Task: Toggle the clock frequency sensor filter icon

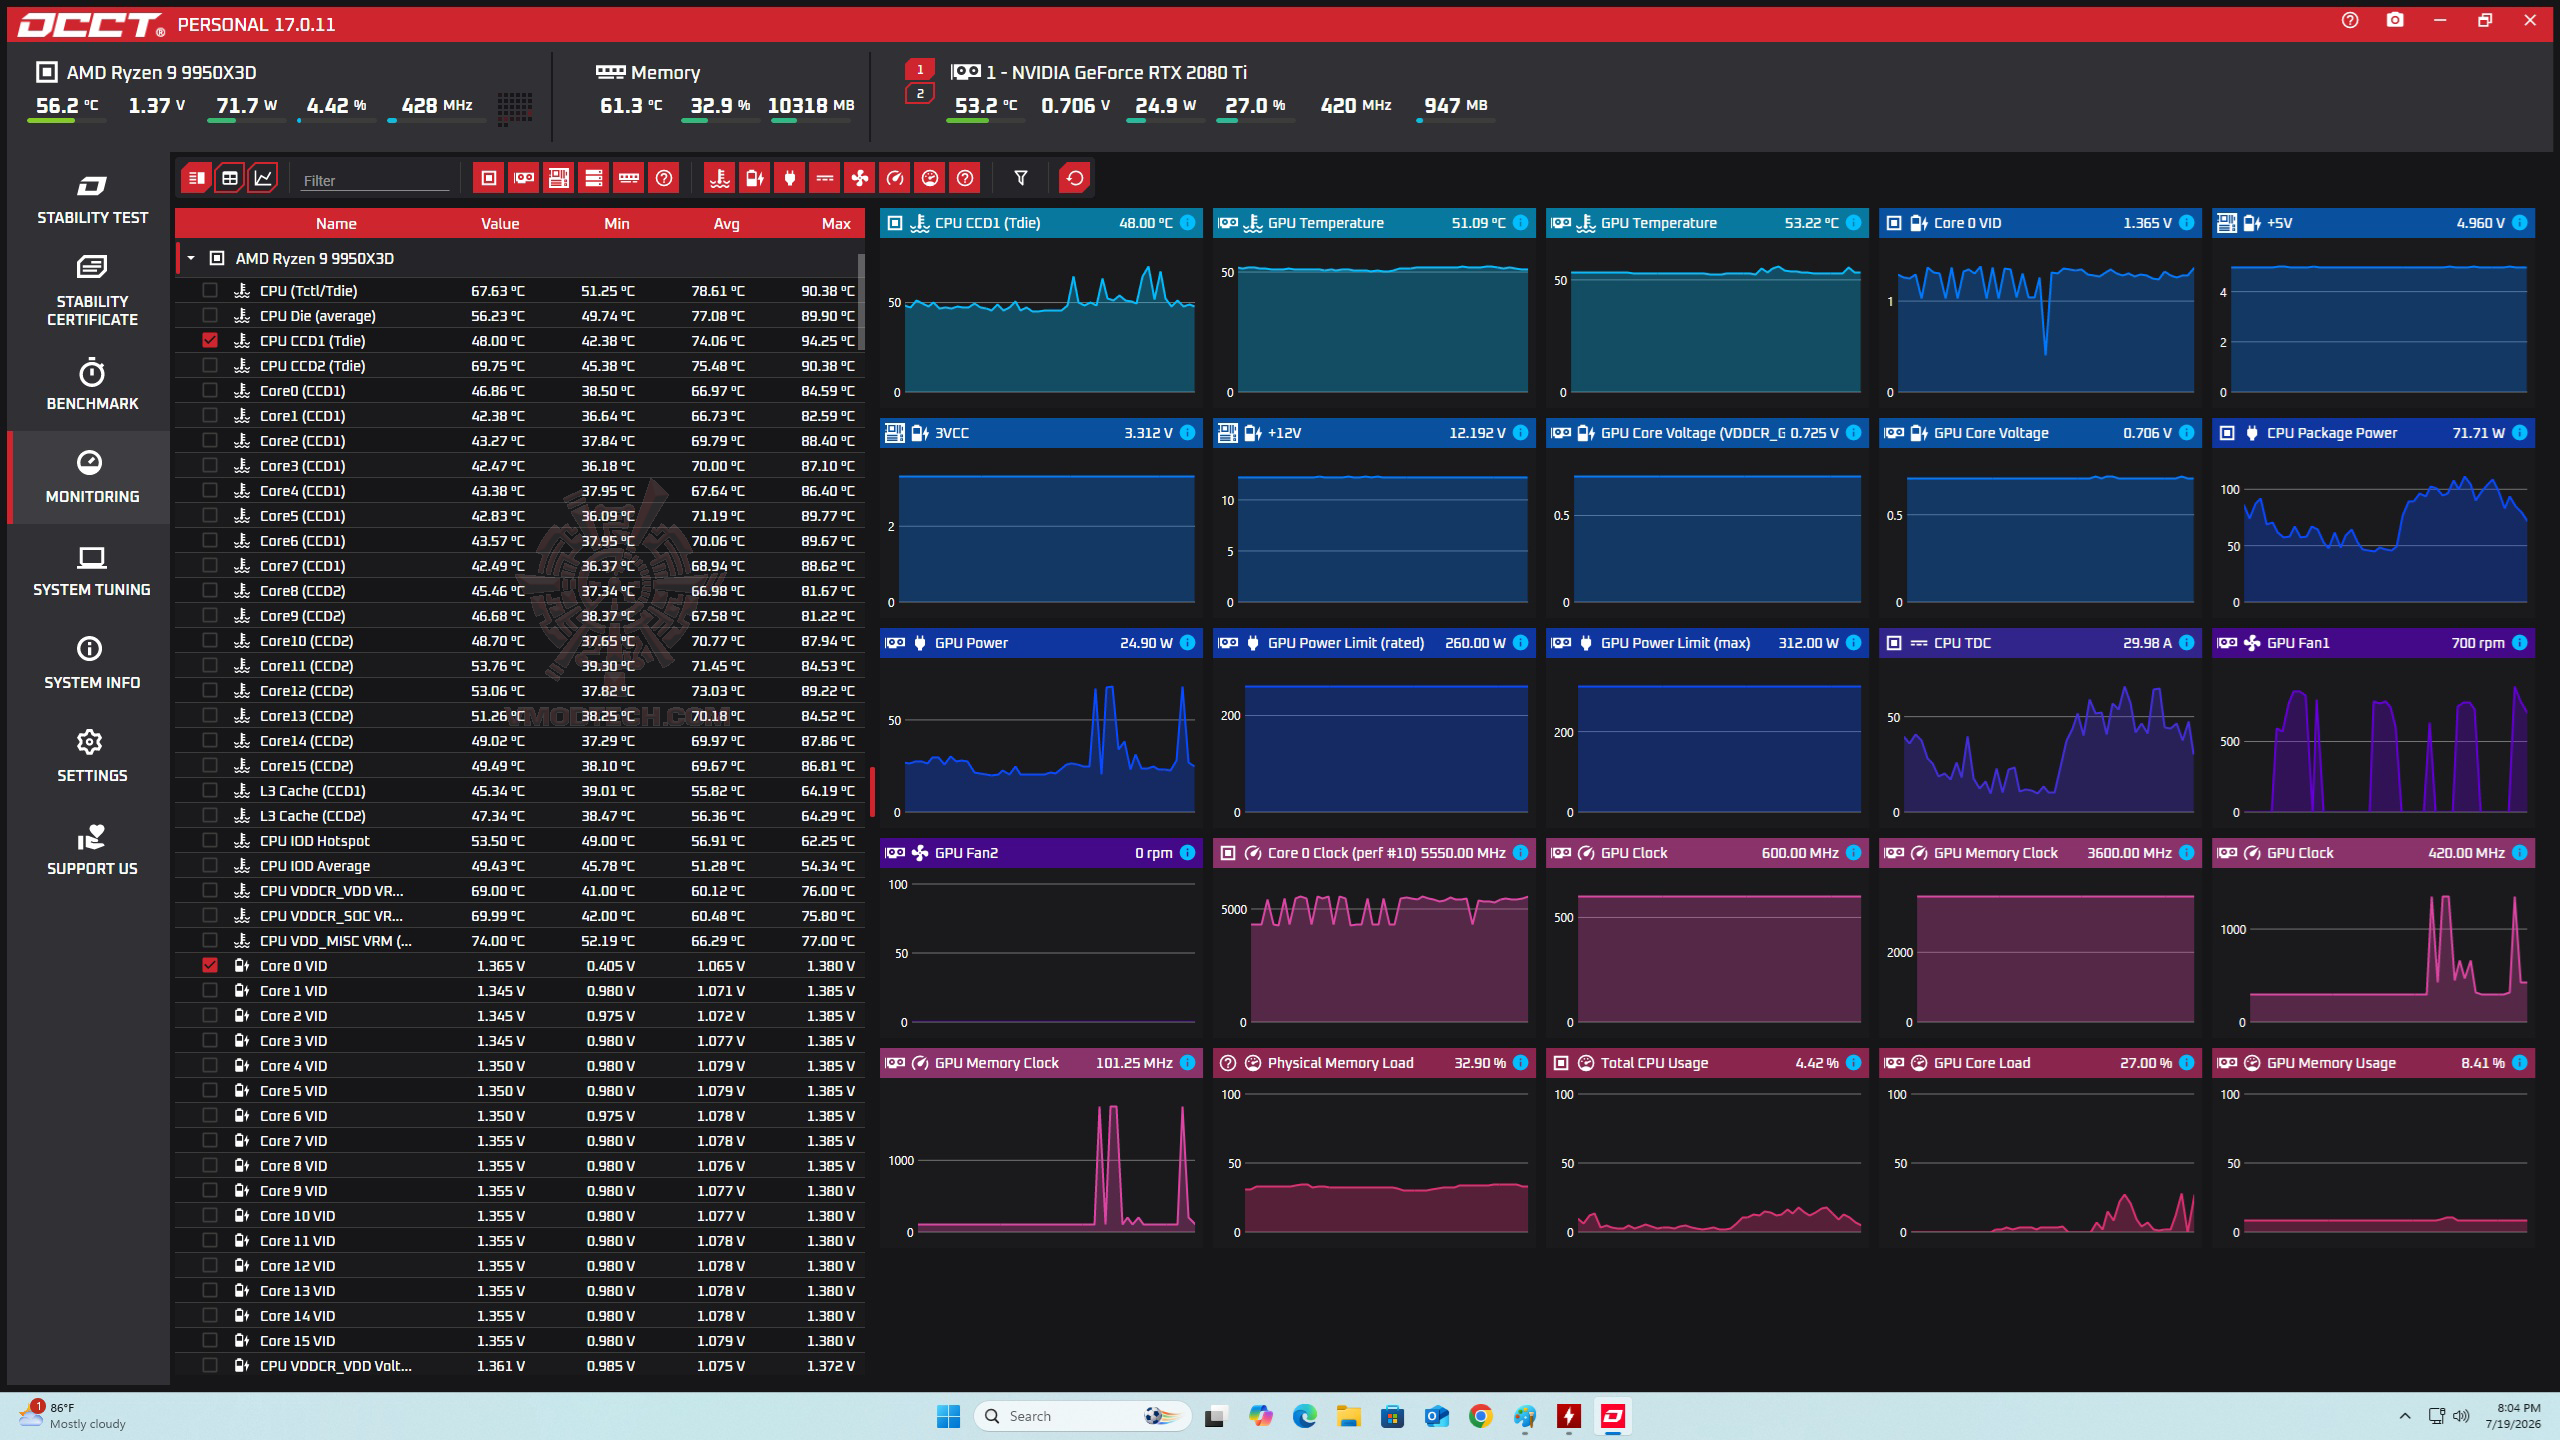Action: tap(895, 178)
